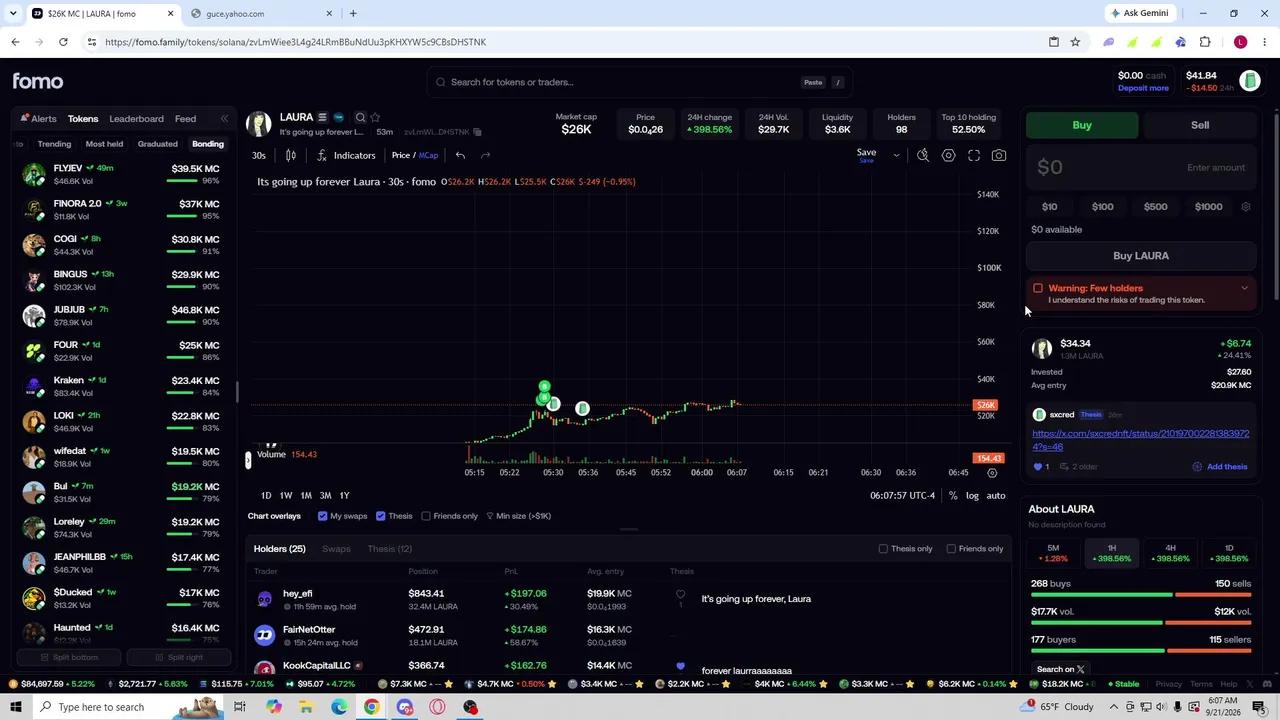Open the Min size filter
Screen dimensions: 1280x720
tap(518, 516)
